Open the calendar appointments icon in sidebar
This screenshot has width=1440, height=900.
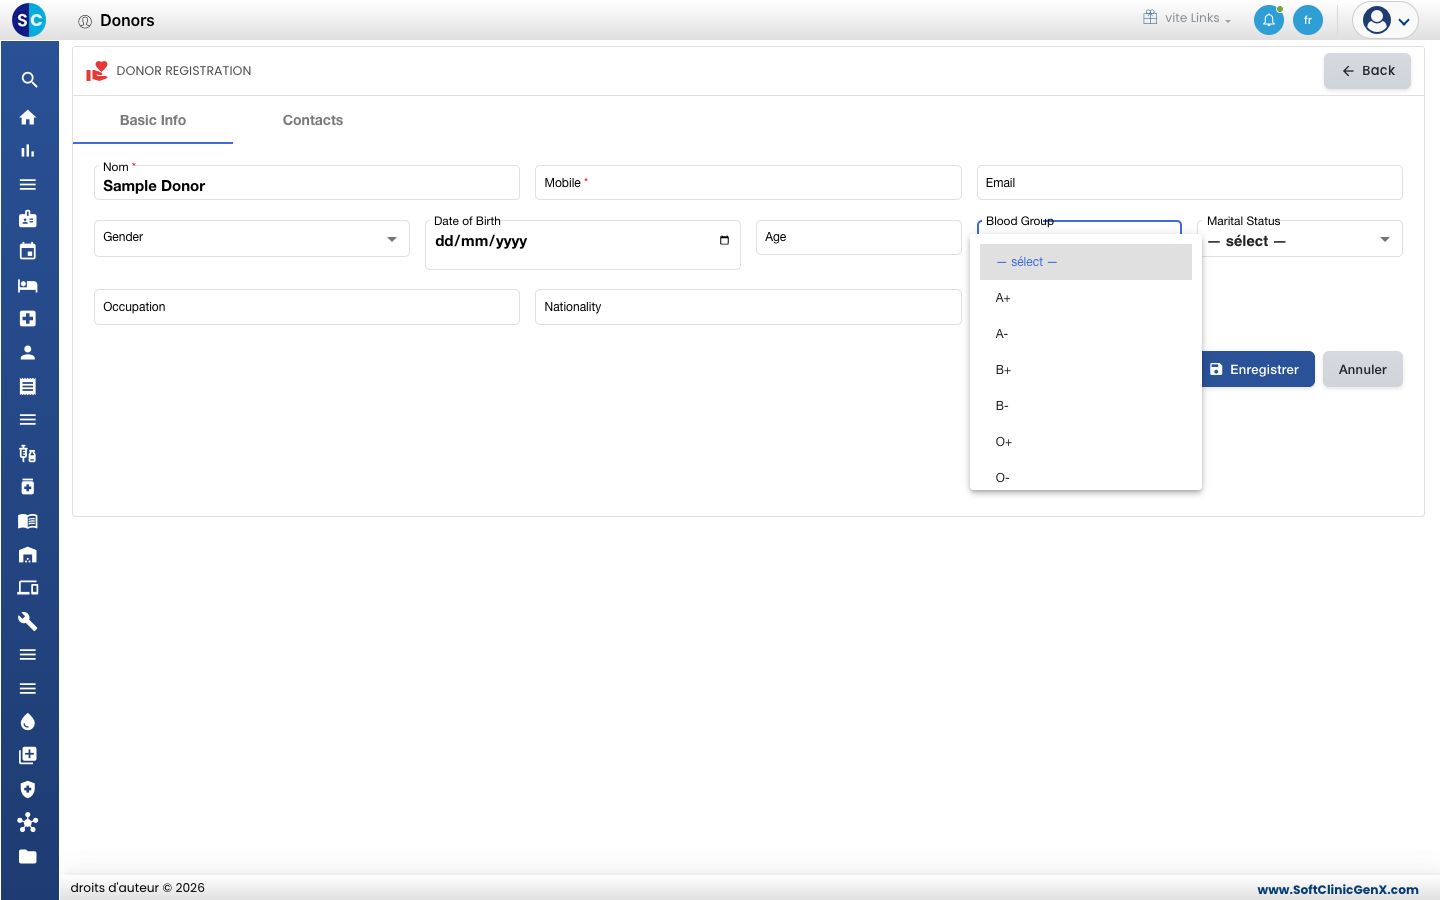(28, 251)
